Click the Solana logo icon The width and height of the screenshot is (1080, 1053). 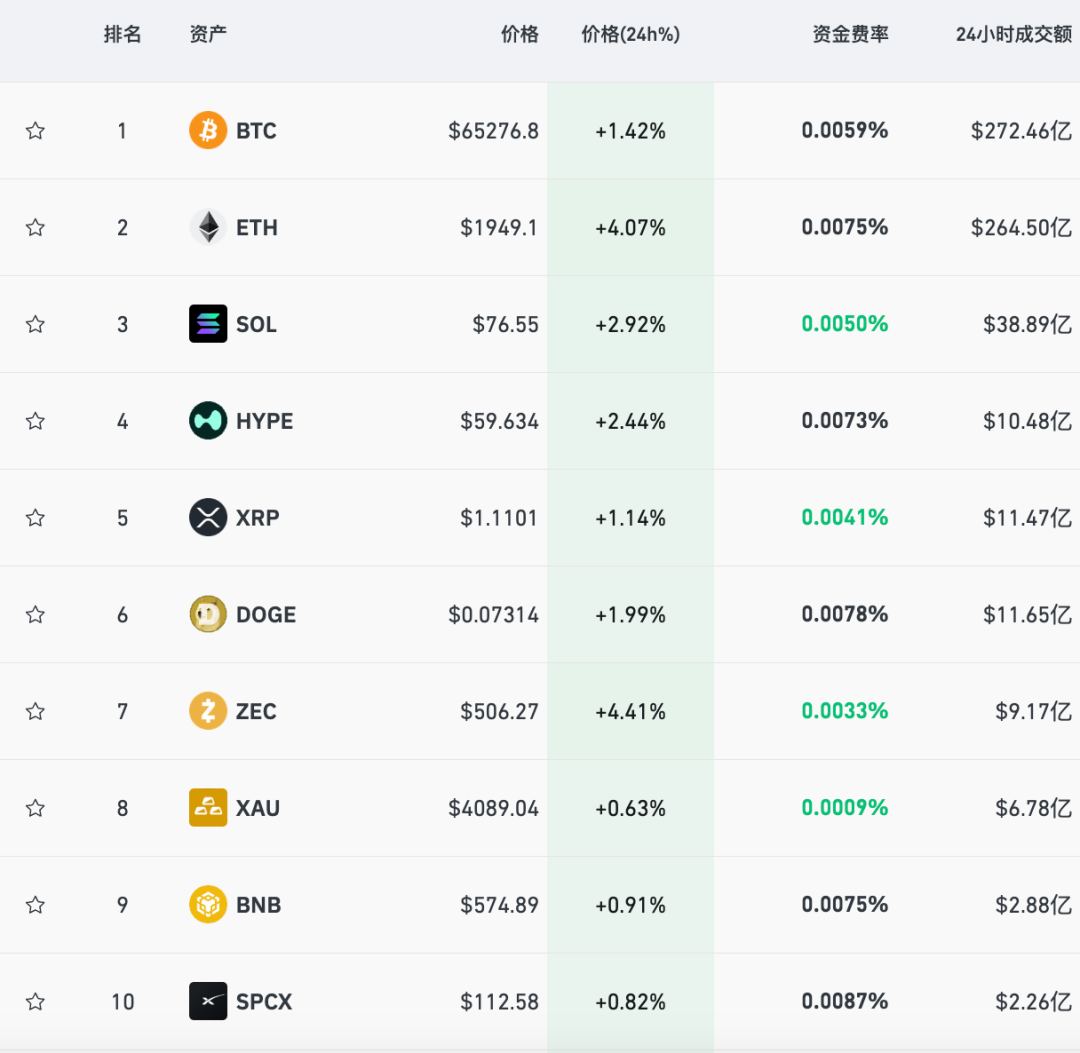(208, 324)
